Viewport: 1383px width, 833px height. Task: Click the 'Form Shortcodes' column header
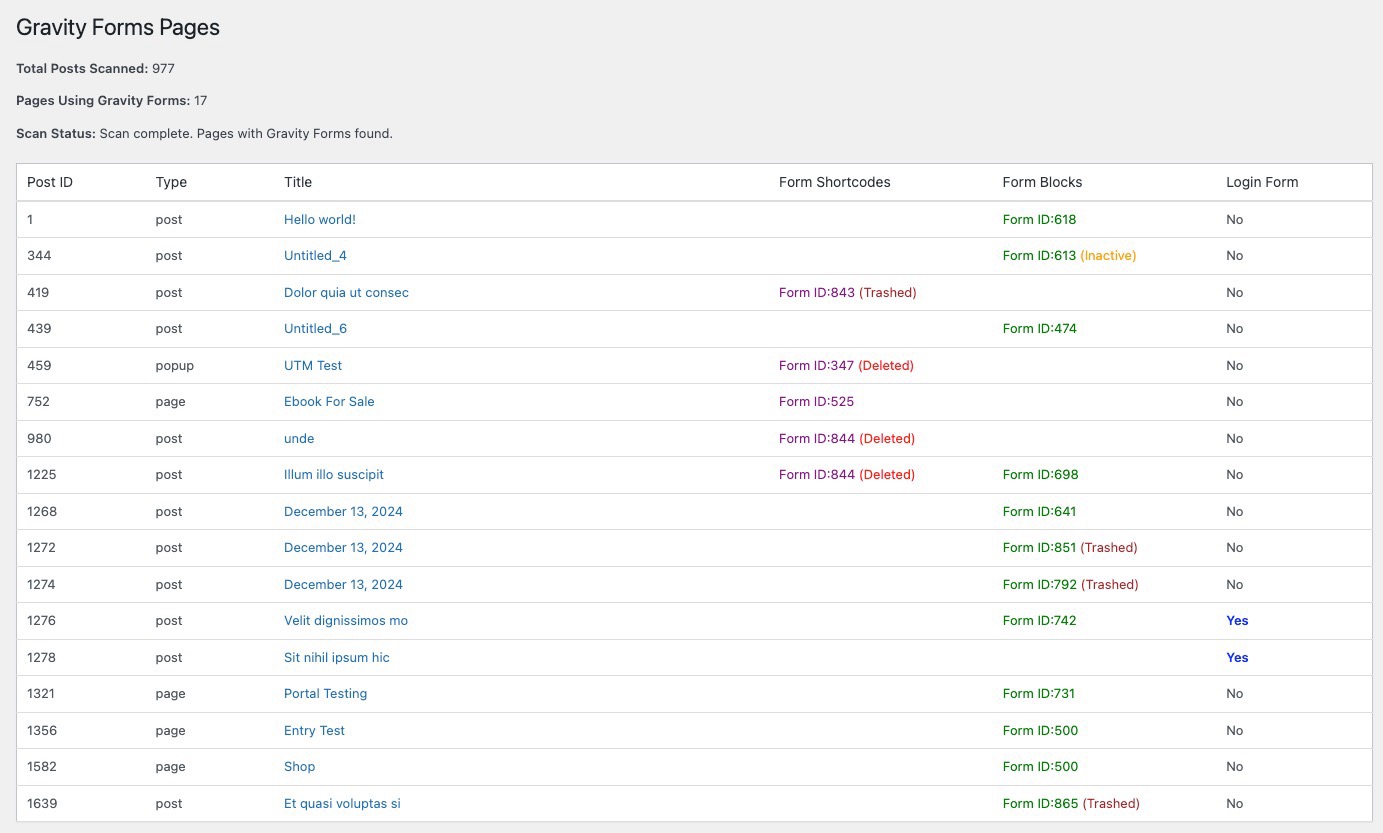point(834,182)
